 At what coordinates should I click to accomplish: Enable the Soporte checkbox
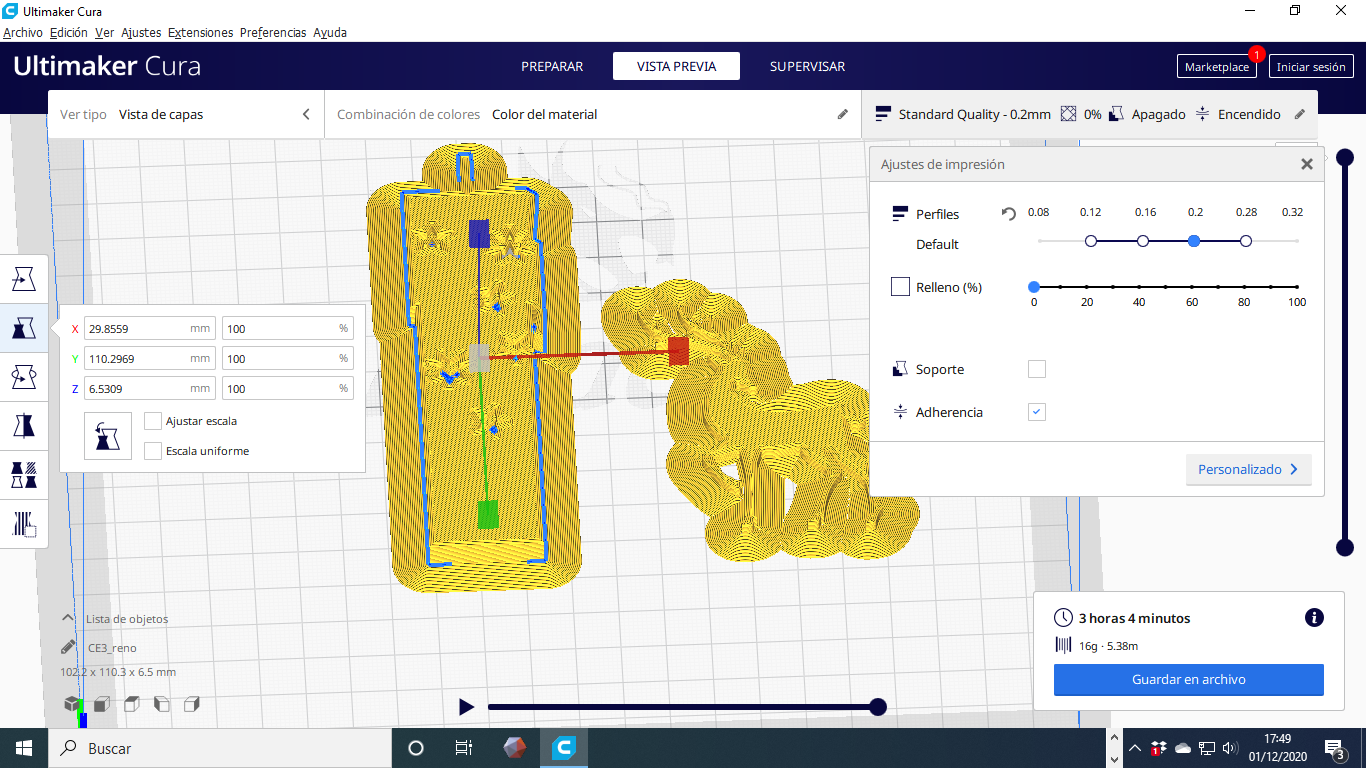pos(1037,369)
